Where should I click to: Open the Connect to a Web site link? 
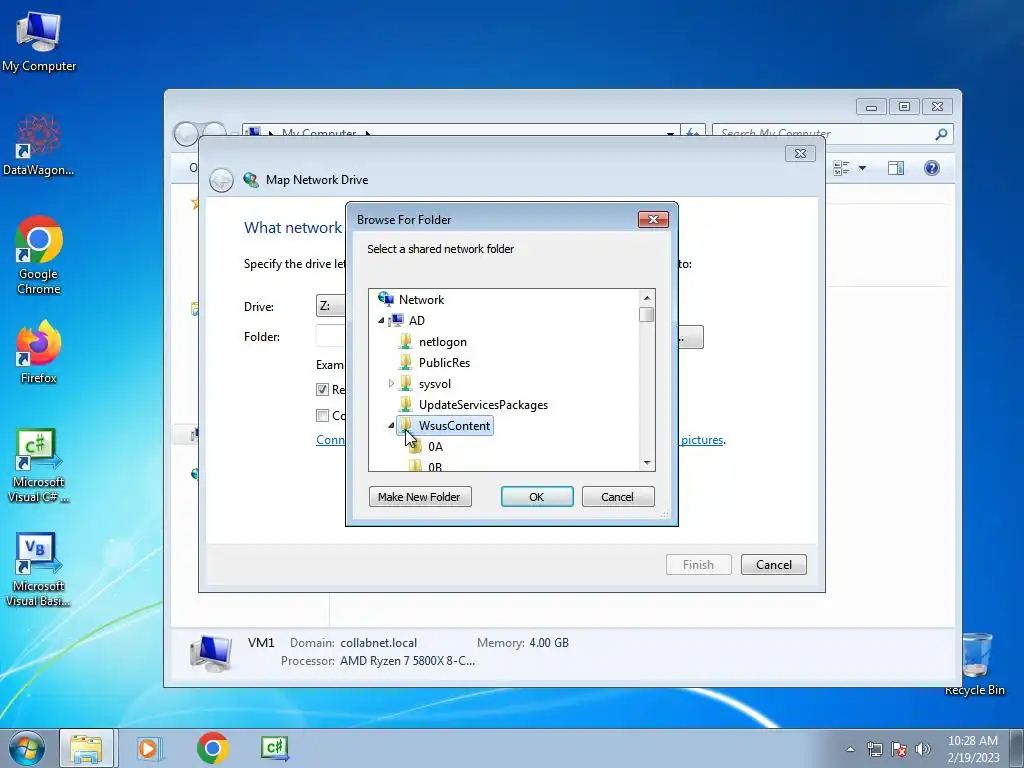(330, 440)
